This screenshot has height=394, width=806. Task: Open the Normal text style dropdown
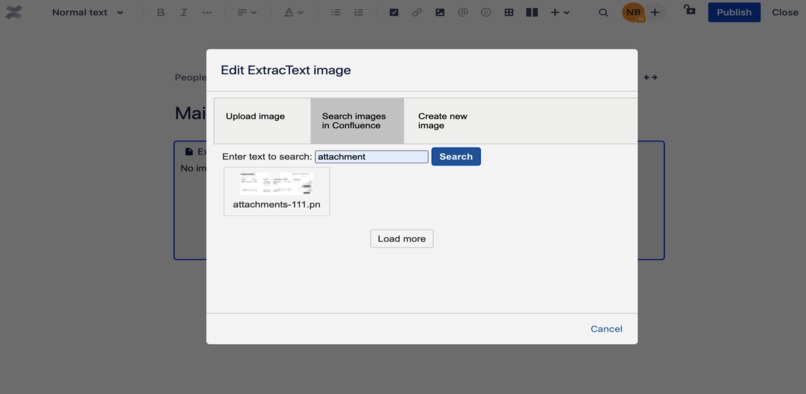tap(87, 12)
